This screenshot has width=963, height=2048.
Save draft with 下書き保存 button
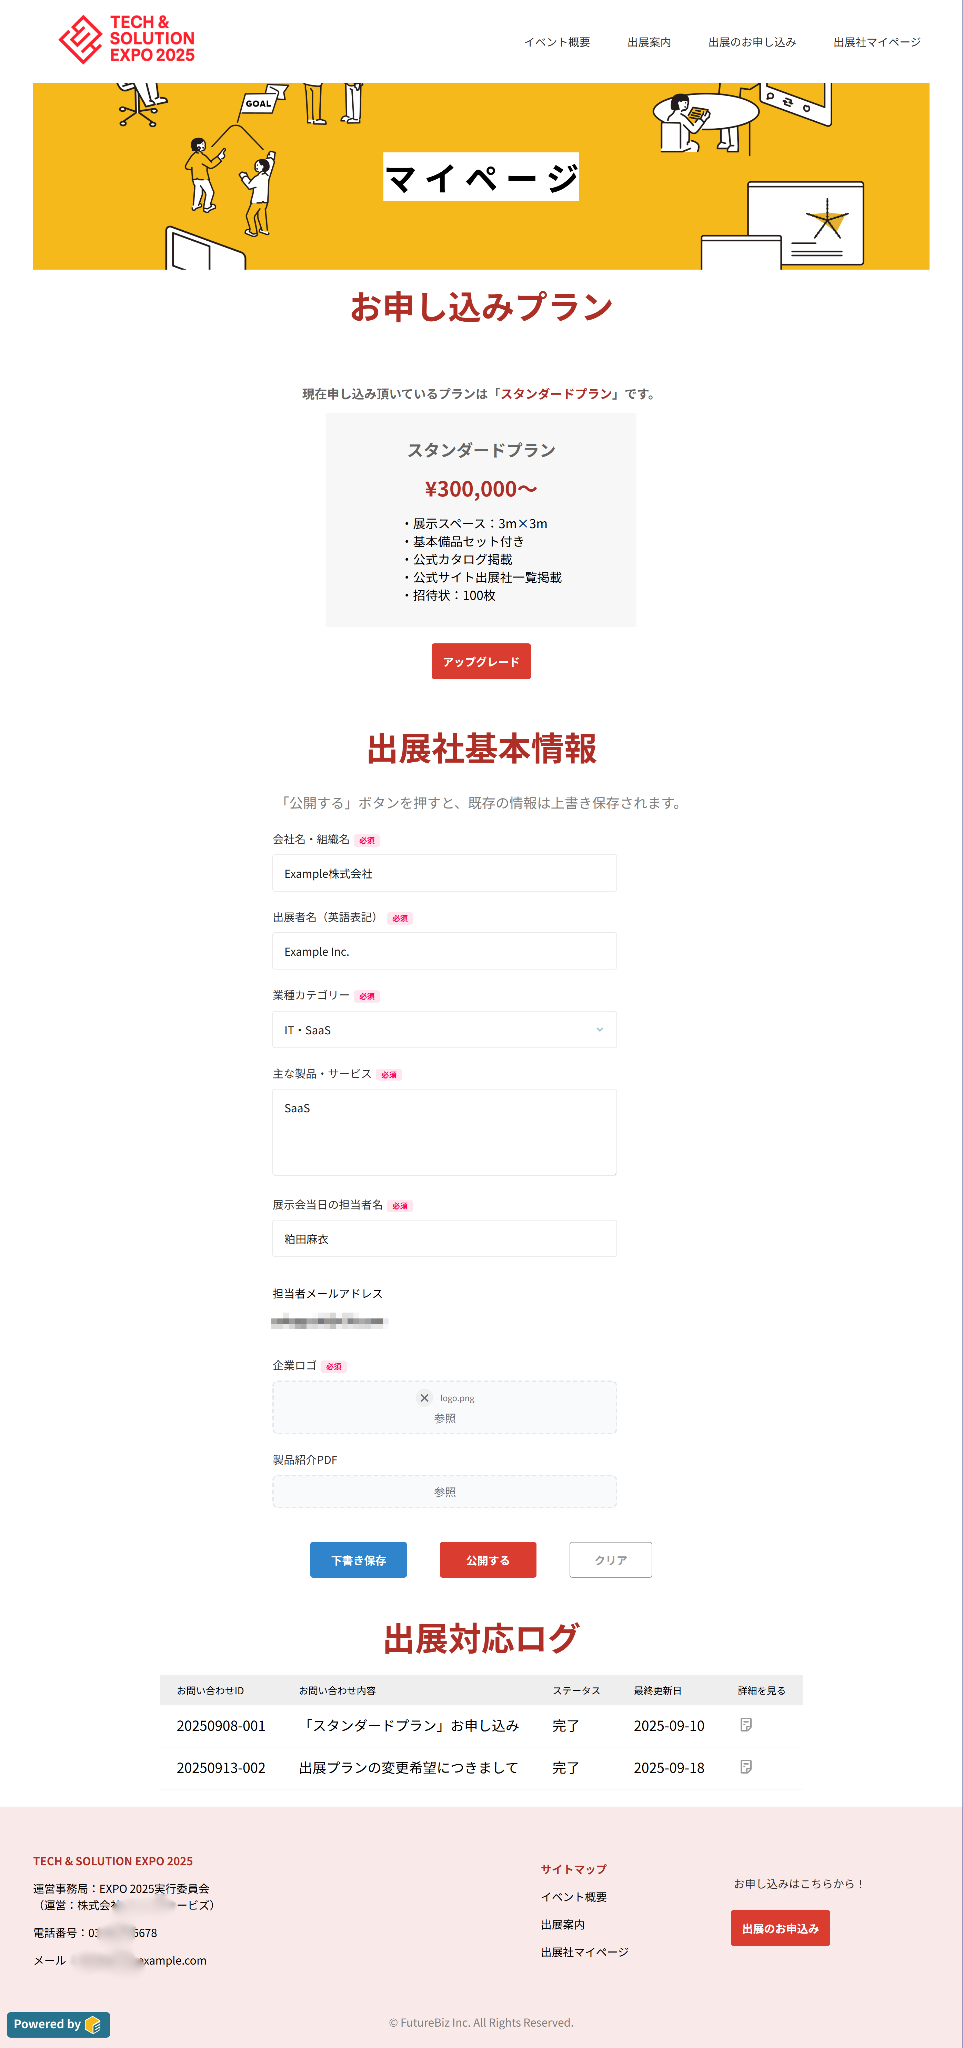click(x=358, y=1560)
